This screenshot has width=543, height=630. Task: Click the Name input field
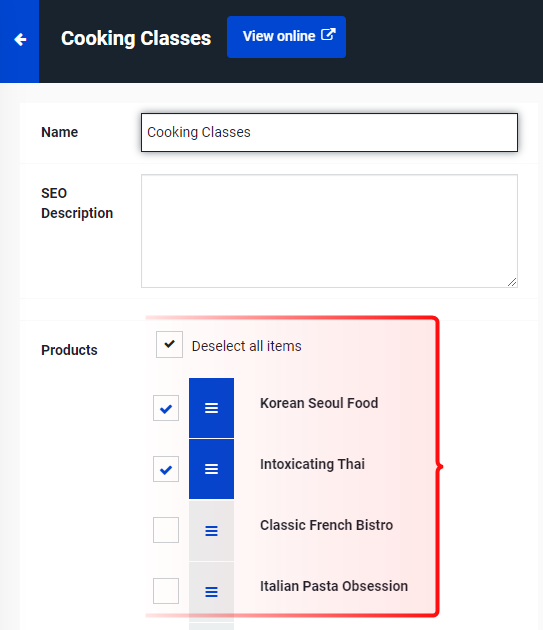(329, 133)
